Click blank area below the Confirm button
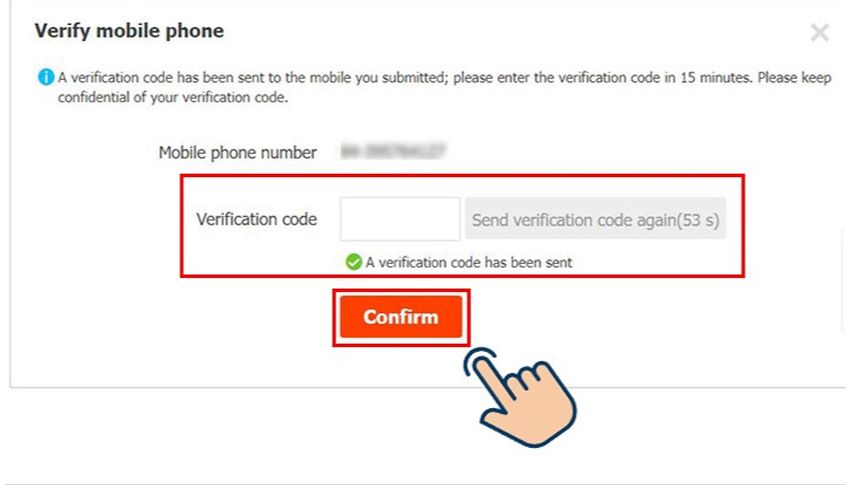This screenshot has height=485, width=850. pos(271,363)
